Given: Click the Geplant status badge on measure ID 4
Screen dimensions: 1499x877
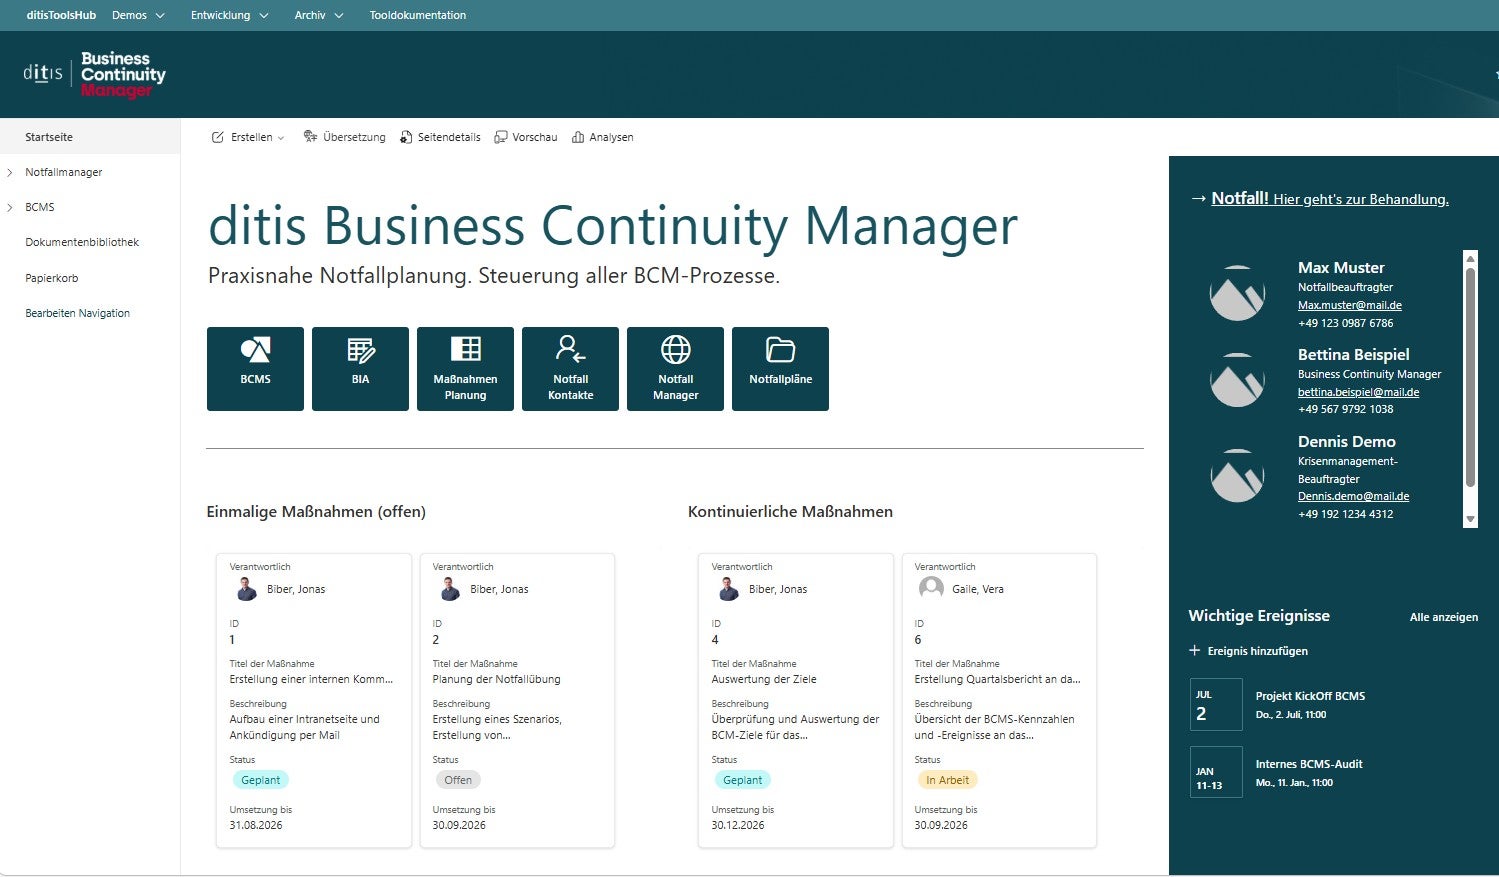Looking at the screenshot, I should point(742,780).
